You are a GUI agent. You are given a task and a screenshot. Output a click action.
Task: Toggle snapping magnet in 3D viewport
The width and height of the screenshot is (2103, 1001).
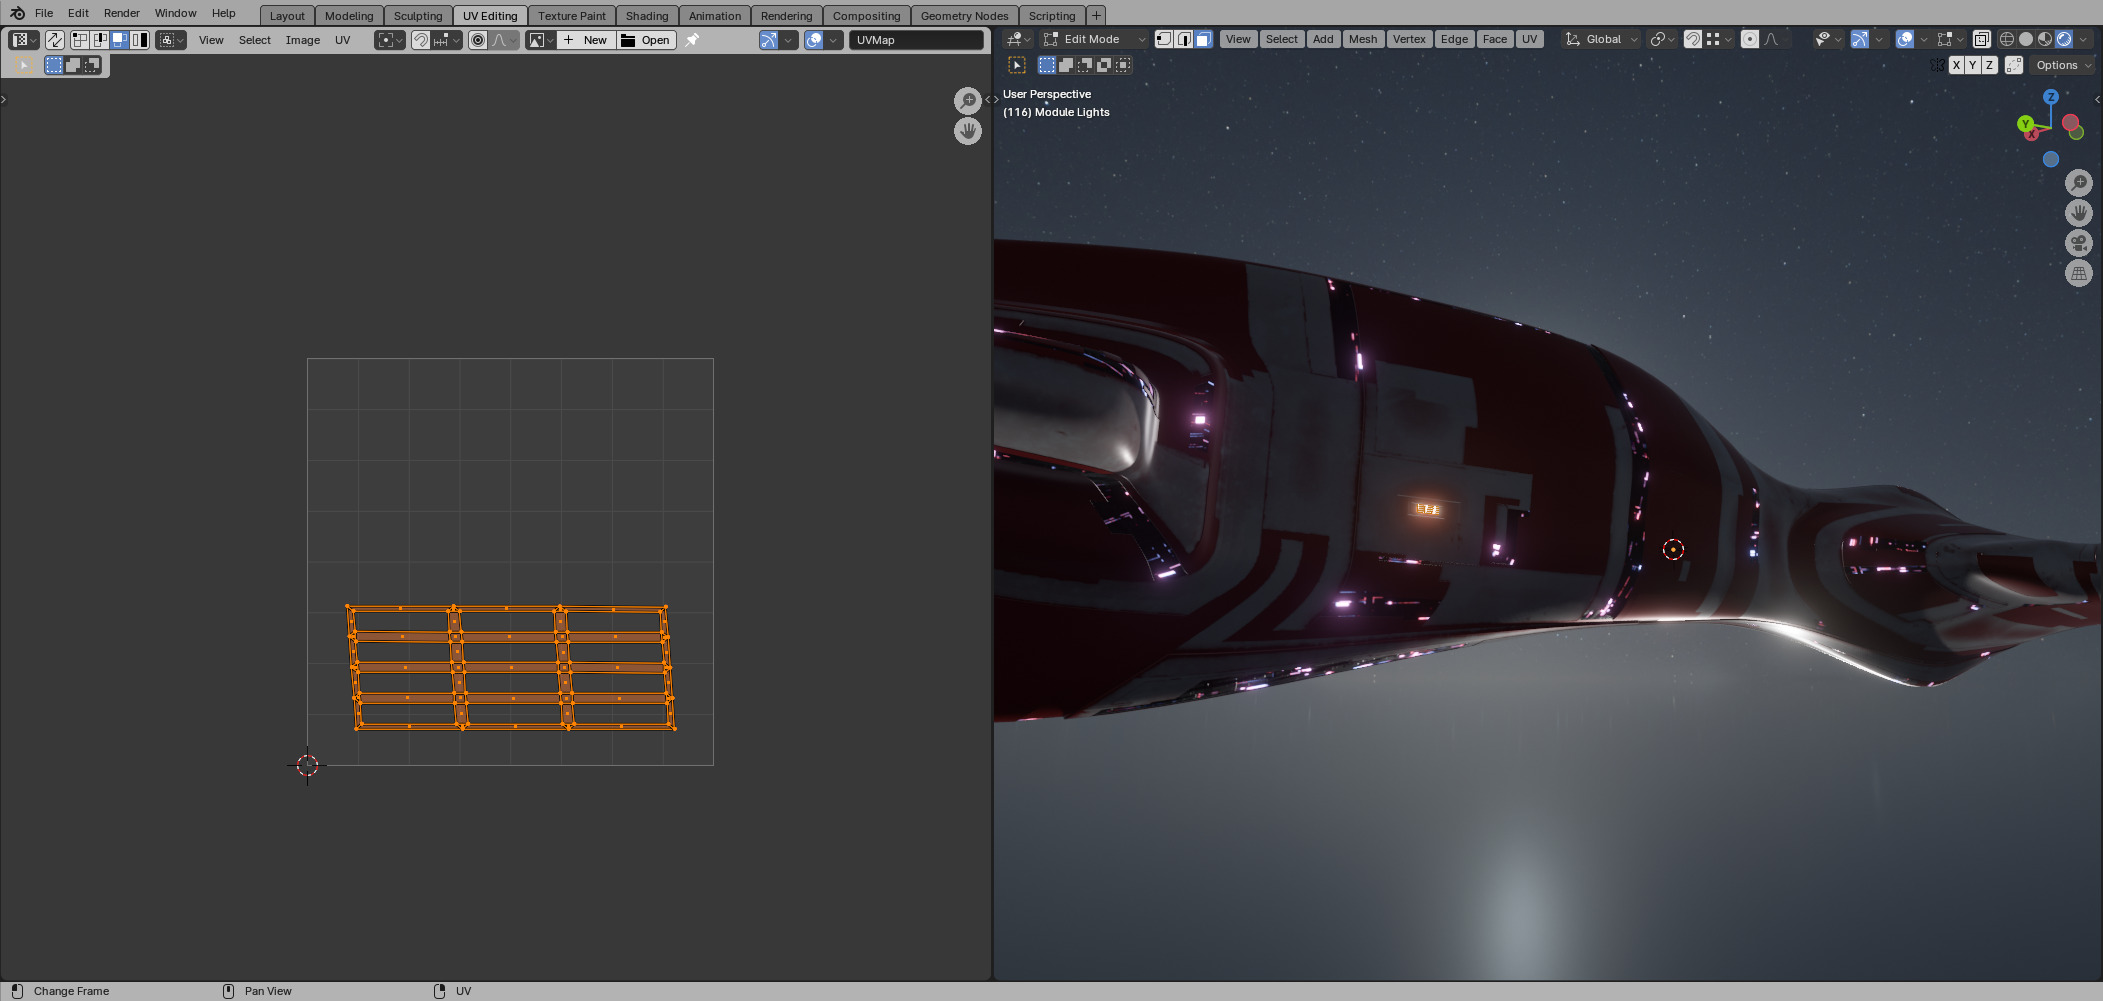[1692, 39]
